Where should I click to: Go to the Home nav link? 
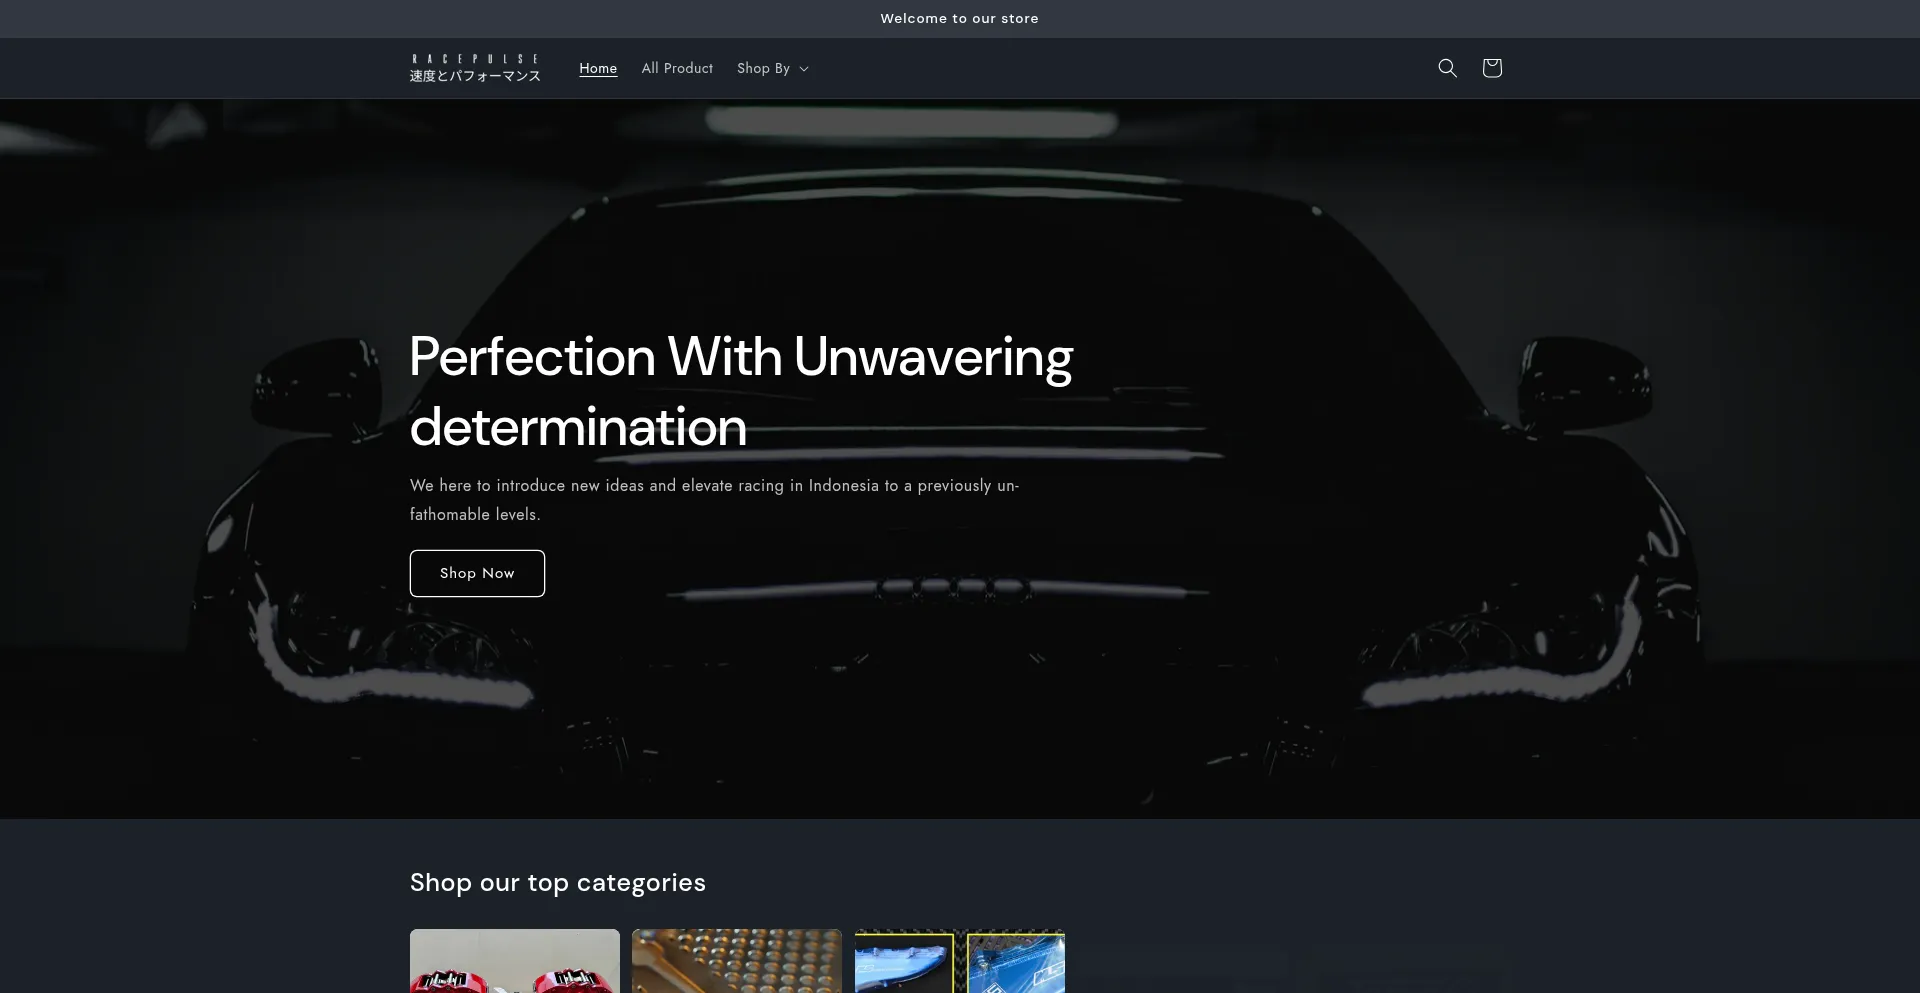coord(598,68)
